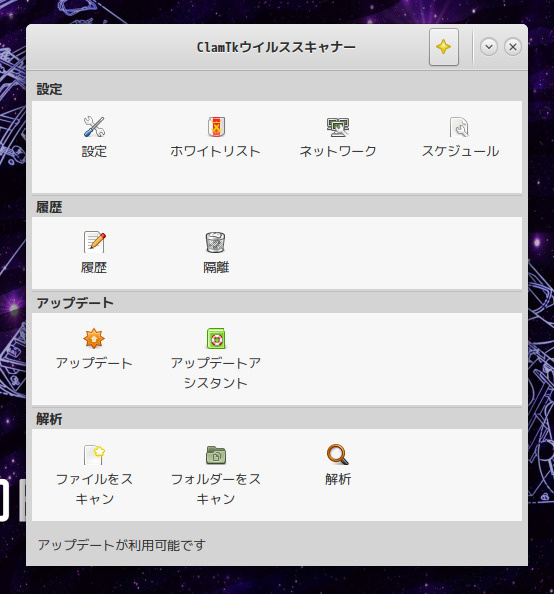Click the ネットワーク label text

(x=338, y=152)
